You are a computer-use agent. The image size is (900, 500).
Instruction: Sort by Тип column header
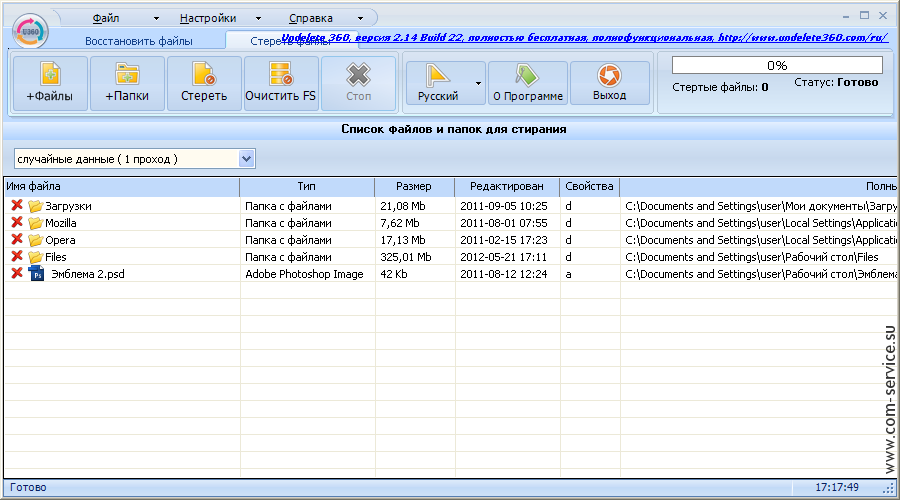click(x=307, y=187)
